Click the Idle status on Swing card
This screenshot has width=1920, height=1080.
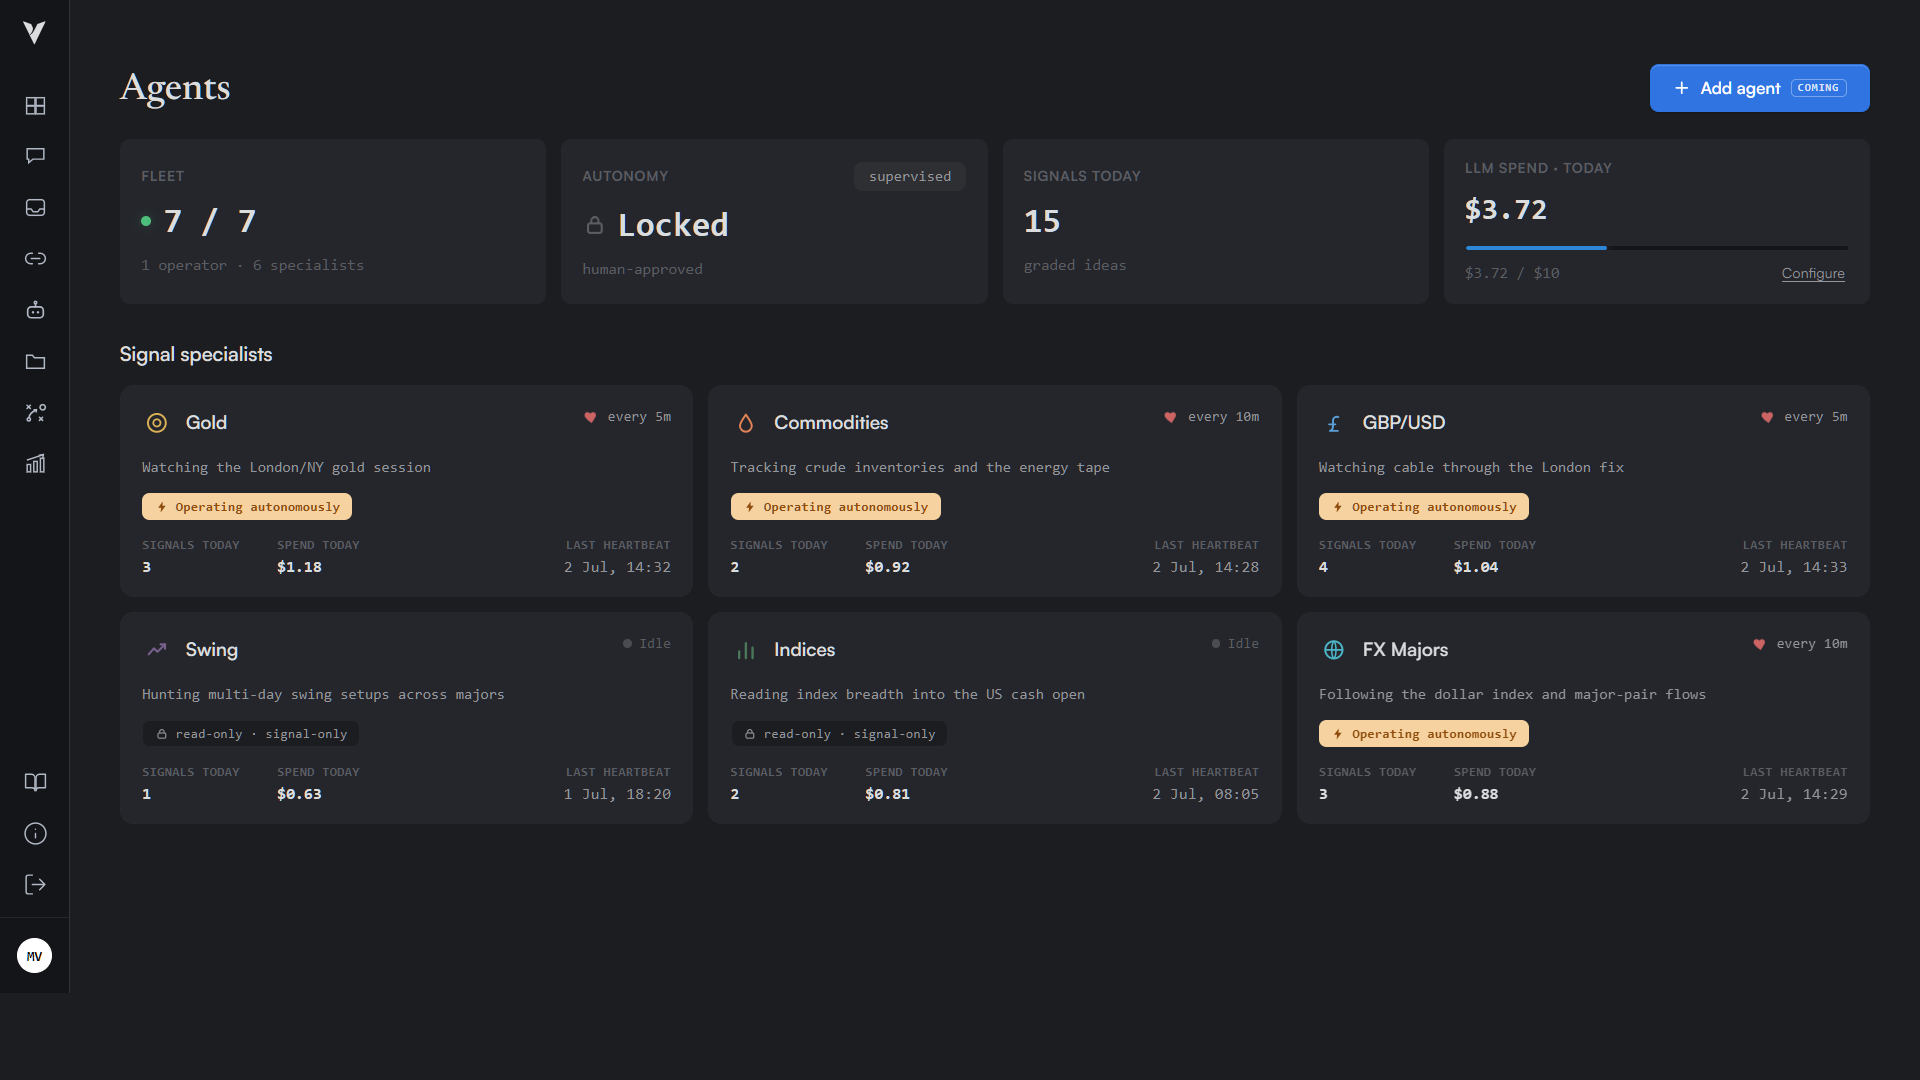coord(646,644)
